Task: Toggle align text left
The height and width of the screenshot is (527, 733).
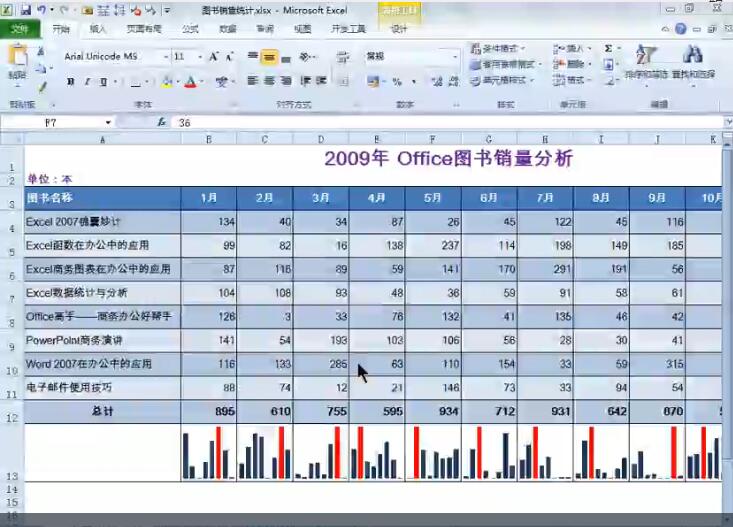Action: [252, 81]
